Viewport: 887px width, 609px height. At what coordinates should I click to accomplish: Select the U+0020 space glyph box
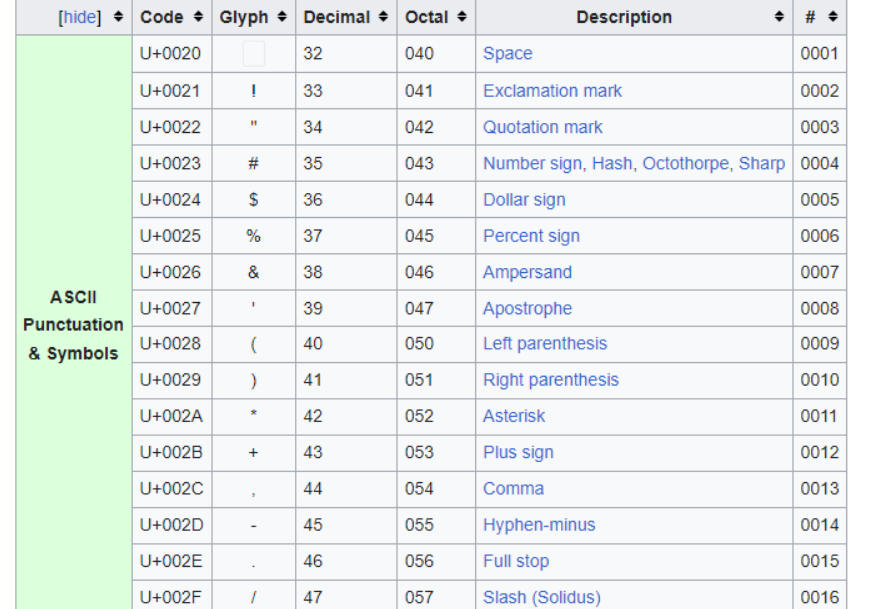253,54
